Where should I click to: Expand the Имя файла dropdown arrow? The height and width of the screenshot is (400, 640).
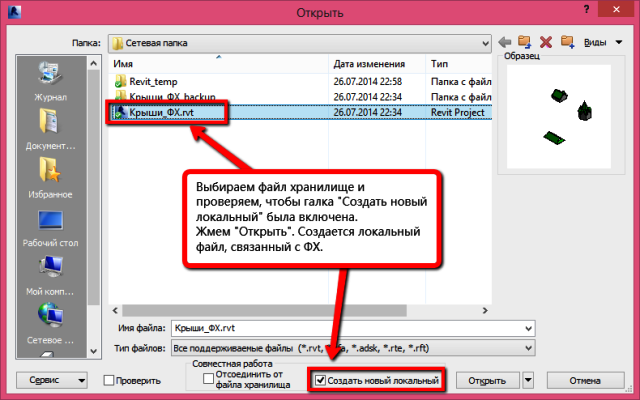click(529, 329)
